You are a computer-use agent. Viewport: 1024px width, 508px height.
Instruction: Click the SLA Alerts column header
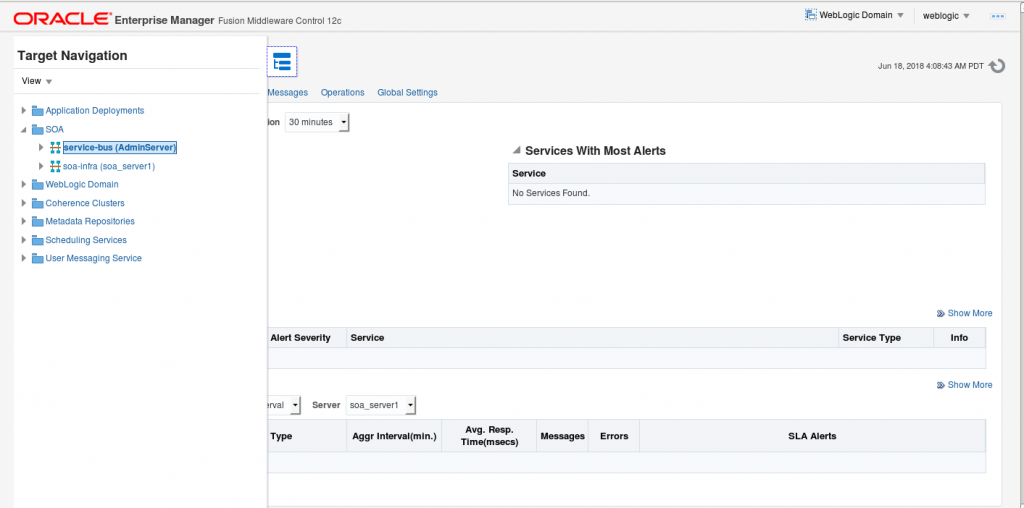point(812,436)
